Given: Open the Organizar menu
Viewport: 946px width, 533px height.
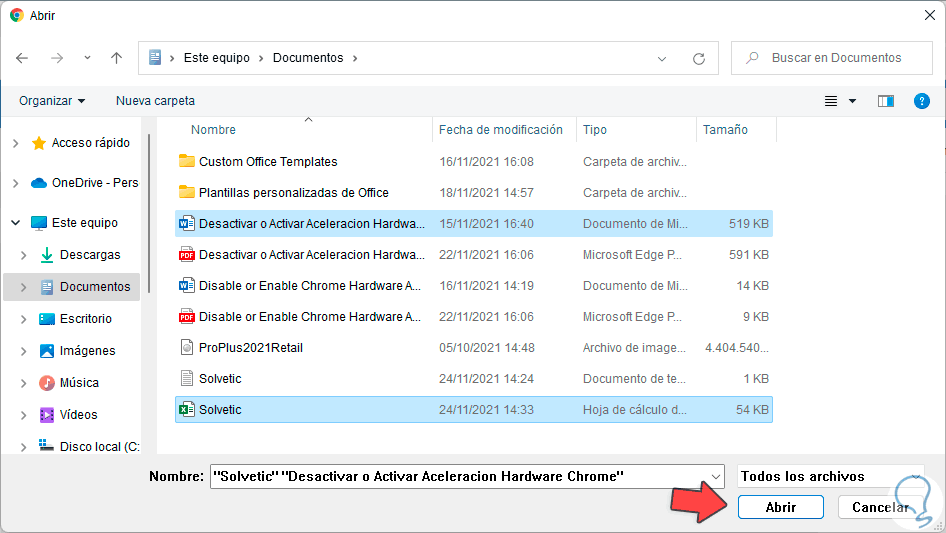Looking at the screenshot, I should coord(52,101).
